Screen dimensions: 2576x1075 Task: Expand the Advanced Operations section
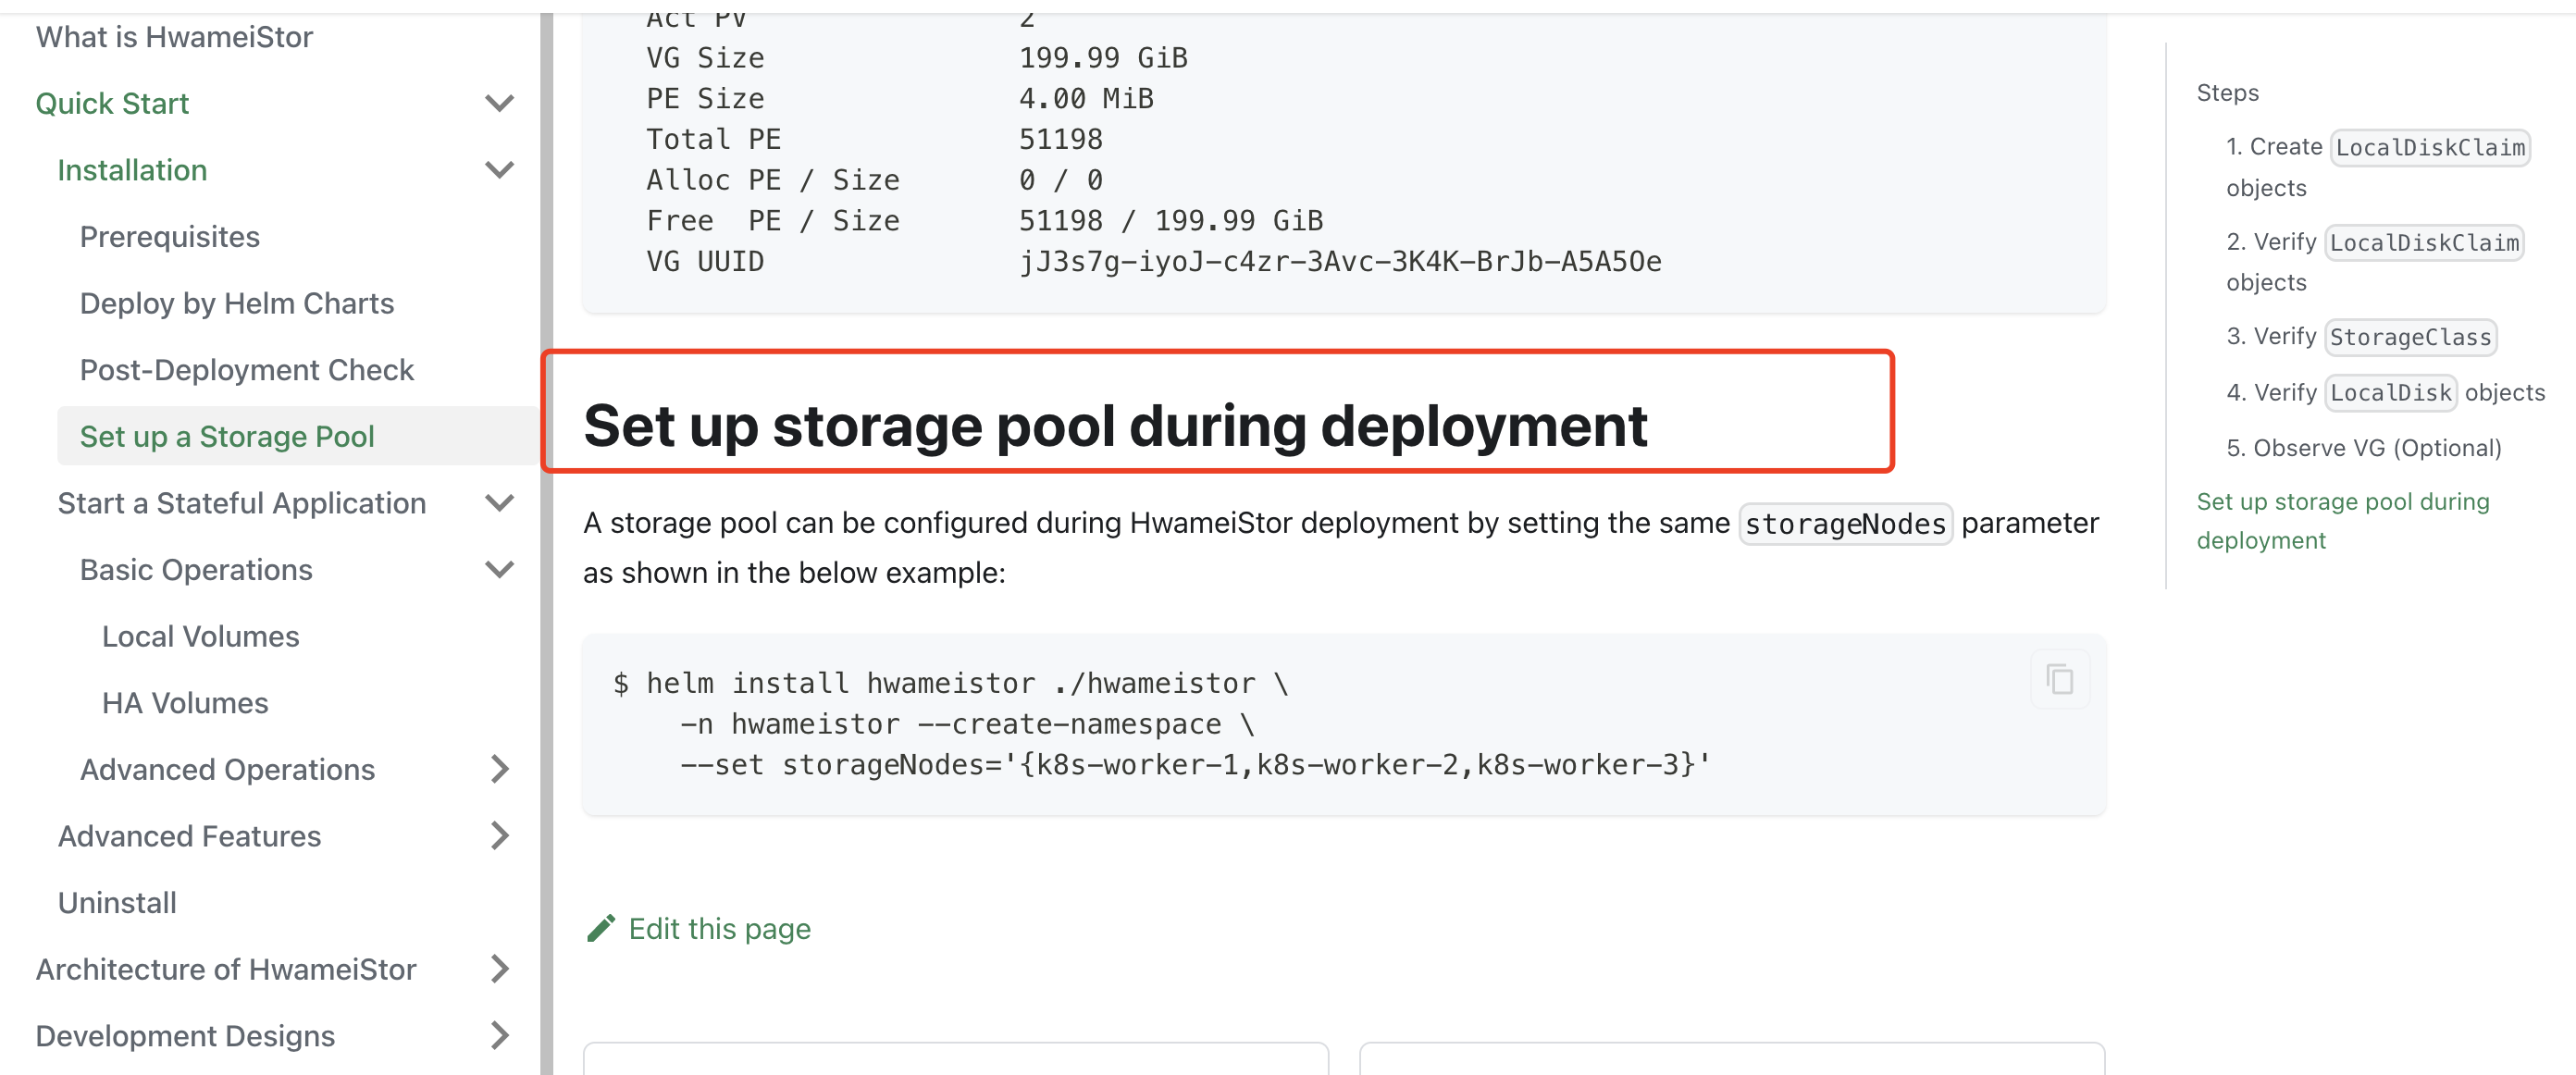pyautogui.click(x=500, y=769)
